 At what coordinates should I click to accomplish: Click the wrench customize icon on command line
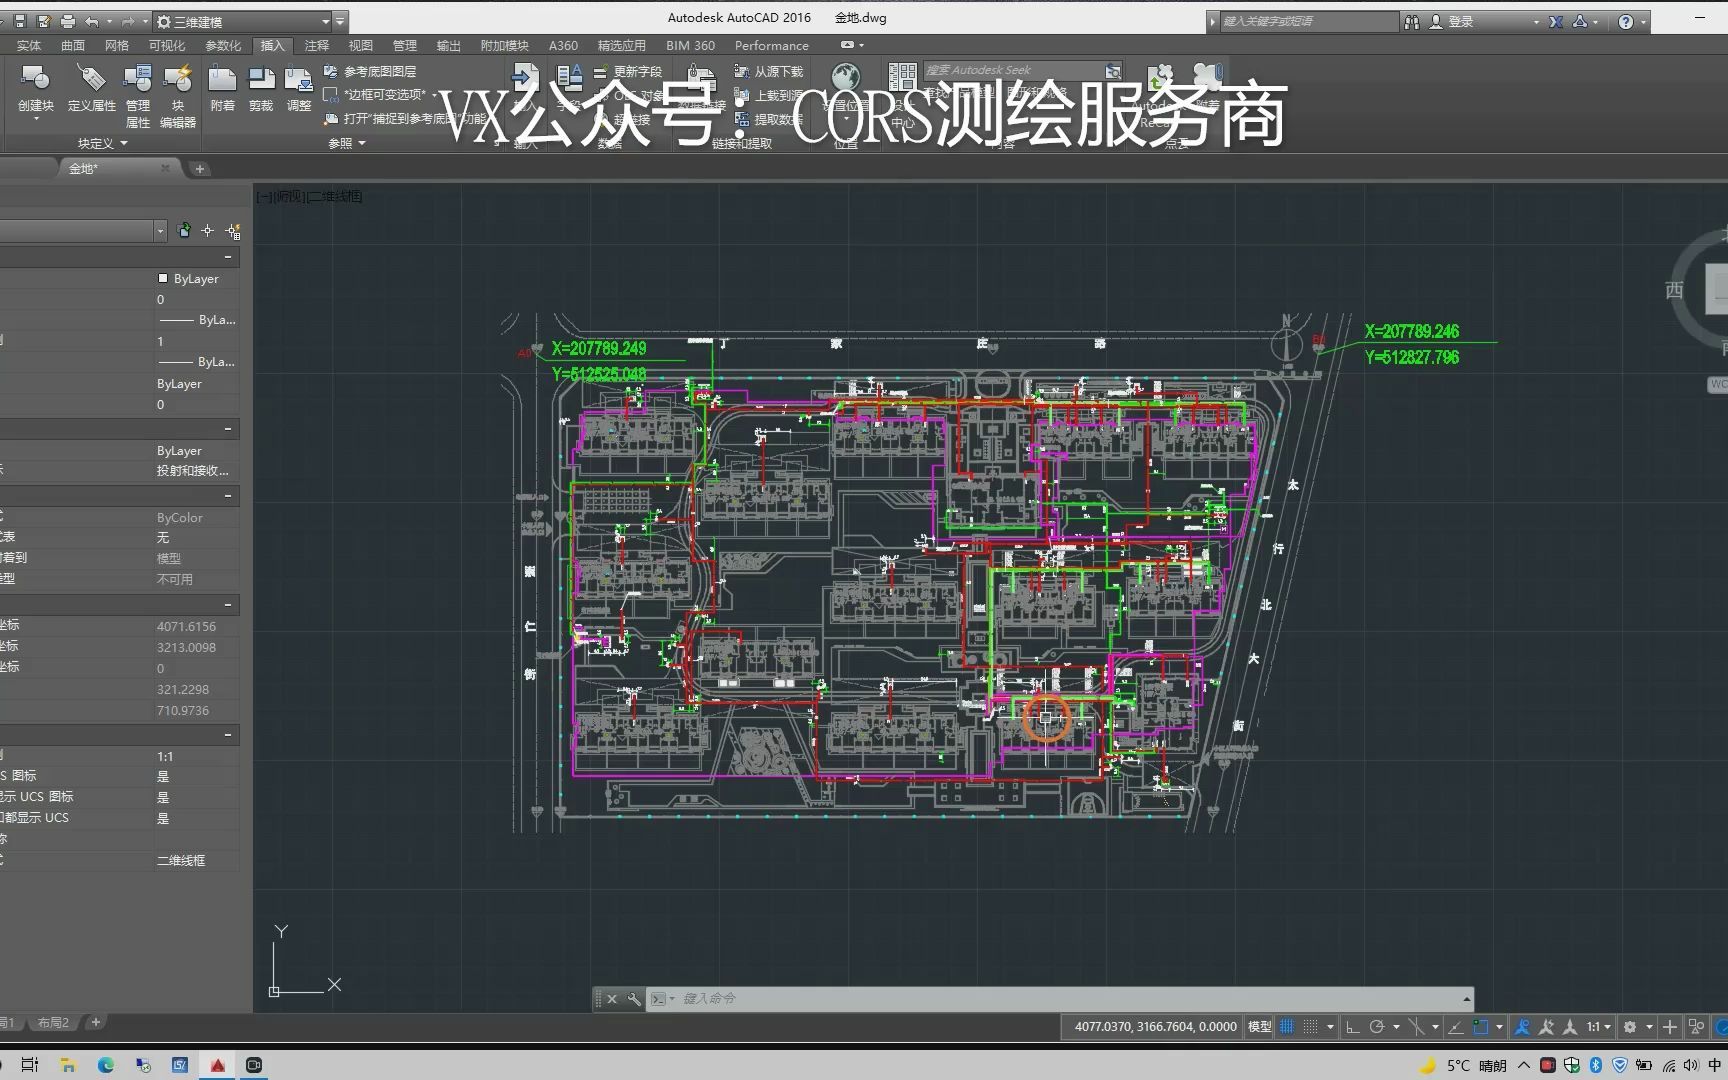click(x=633, y=998)
